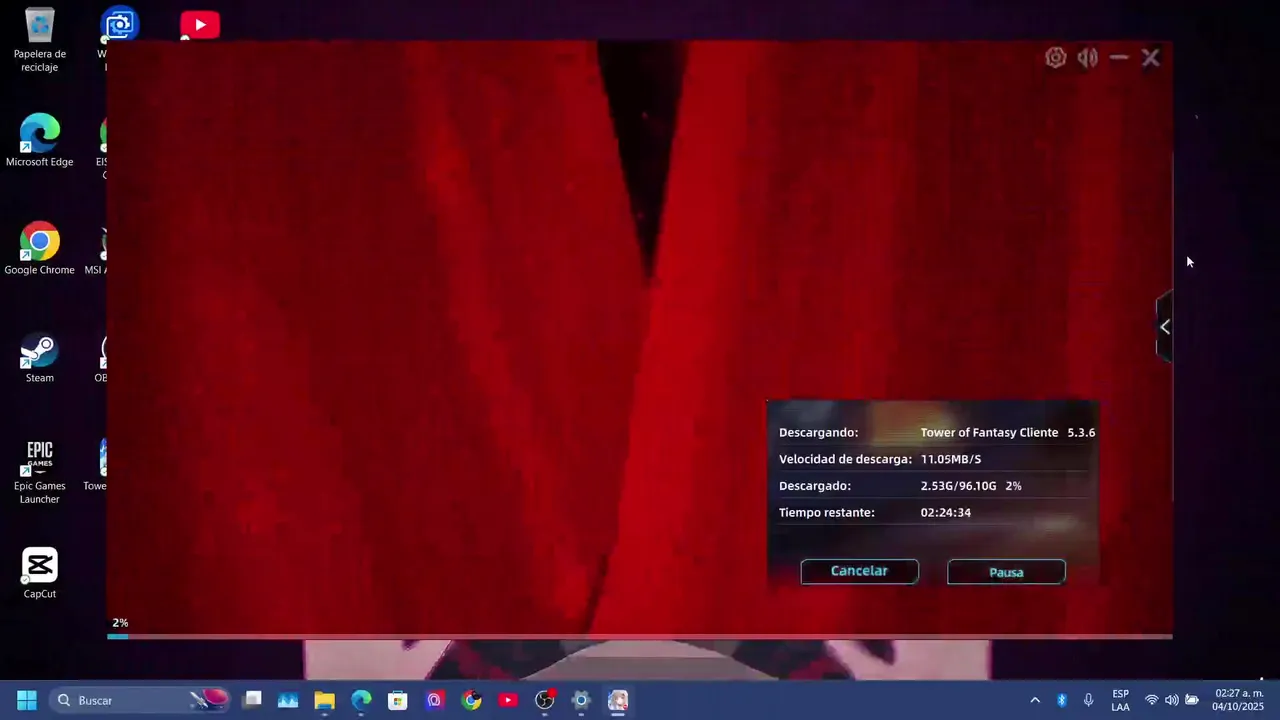Minimize the Tower of Fantasy launcher
Screen dimensions: 1280x720
point(1119,58)
